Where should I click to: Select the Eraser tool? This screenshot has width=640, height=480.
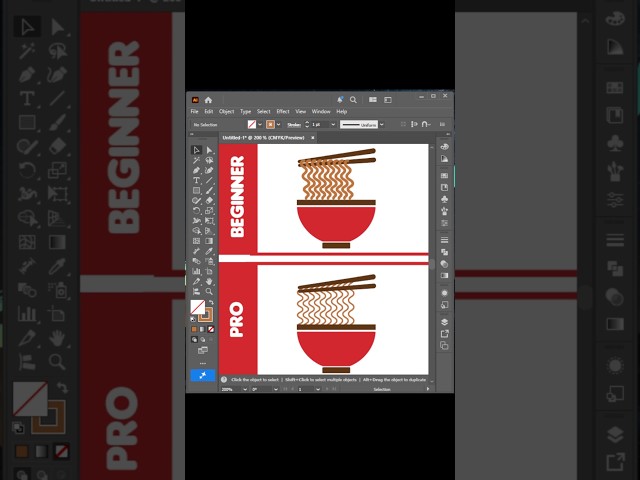(209, 200)
